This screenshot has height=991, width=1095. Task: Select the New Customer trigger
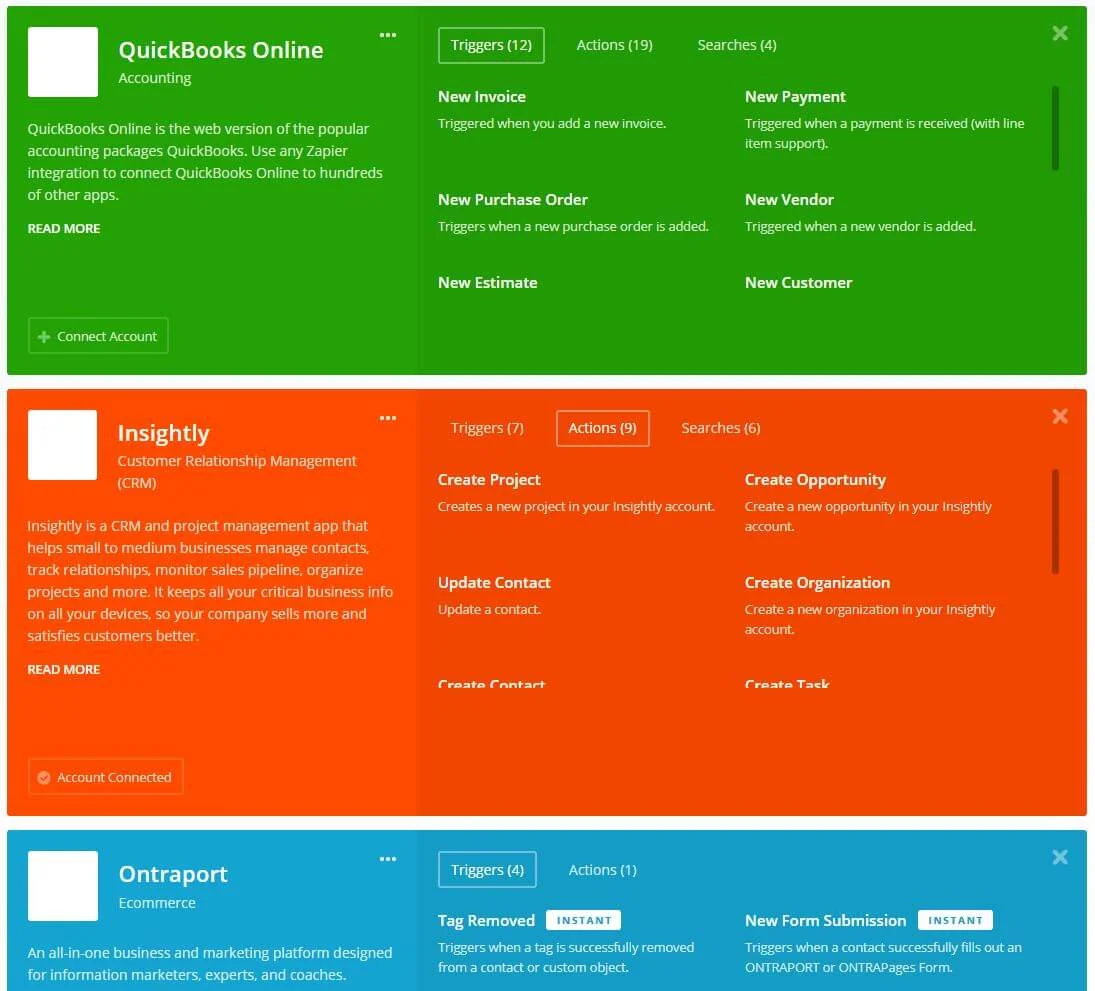pyautogui.click(x=798, y=283)
